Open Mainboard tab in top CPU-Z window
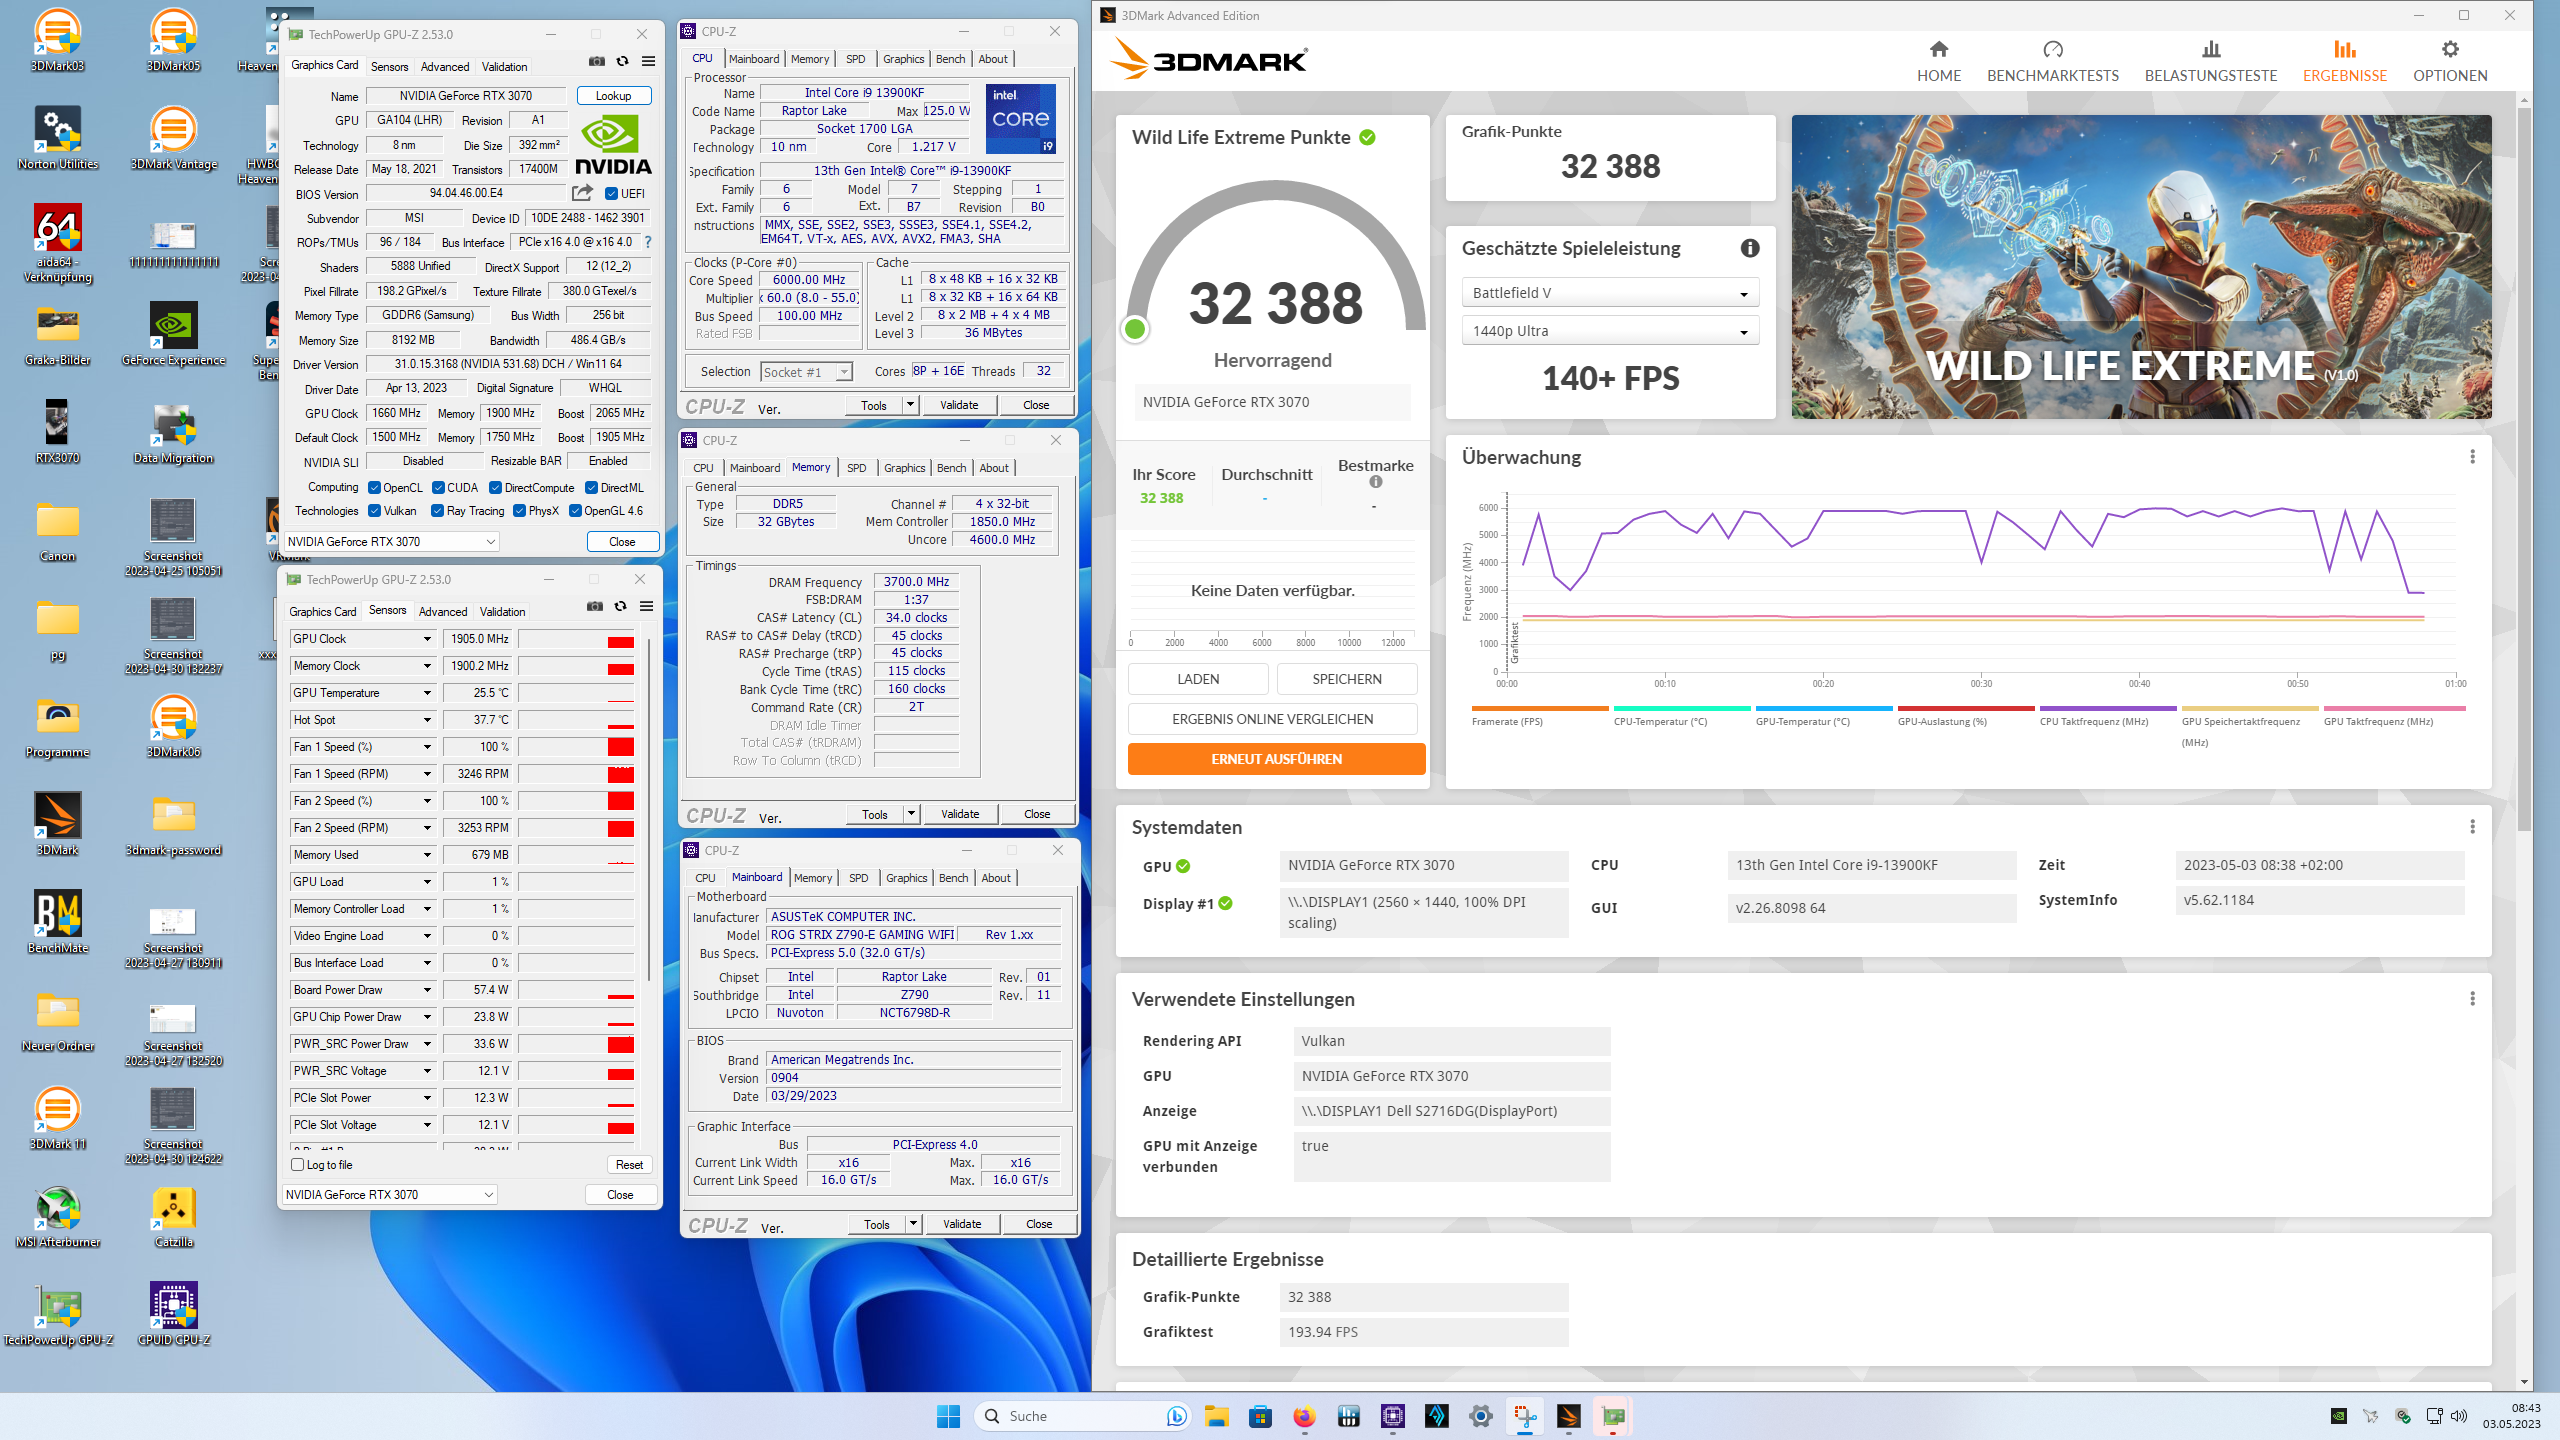 coord(754,59)
